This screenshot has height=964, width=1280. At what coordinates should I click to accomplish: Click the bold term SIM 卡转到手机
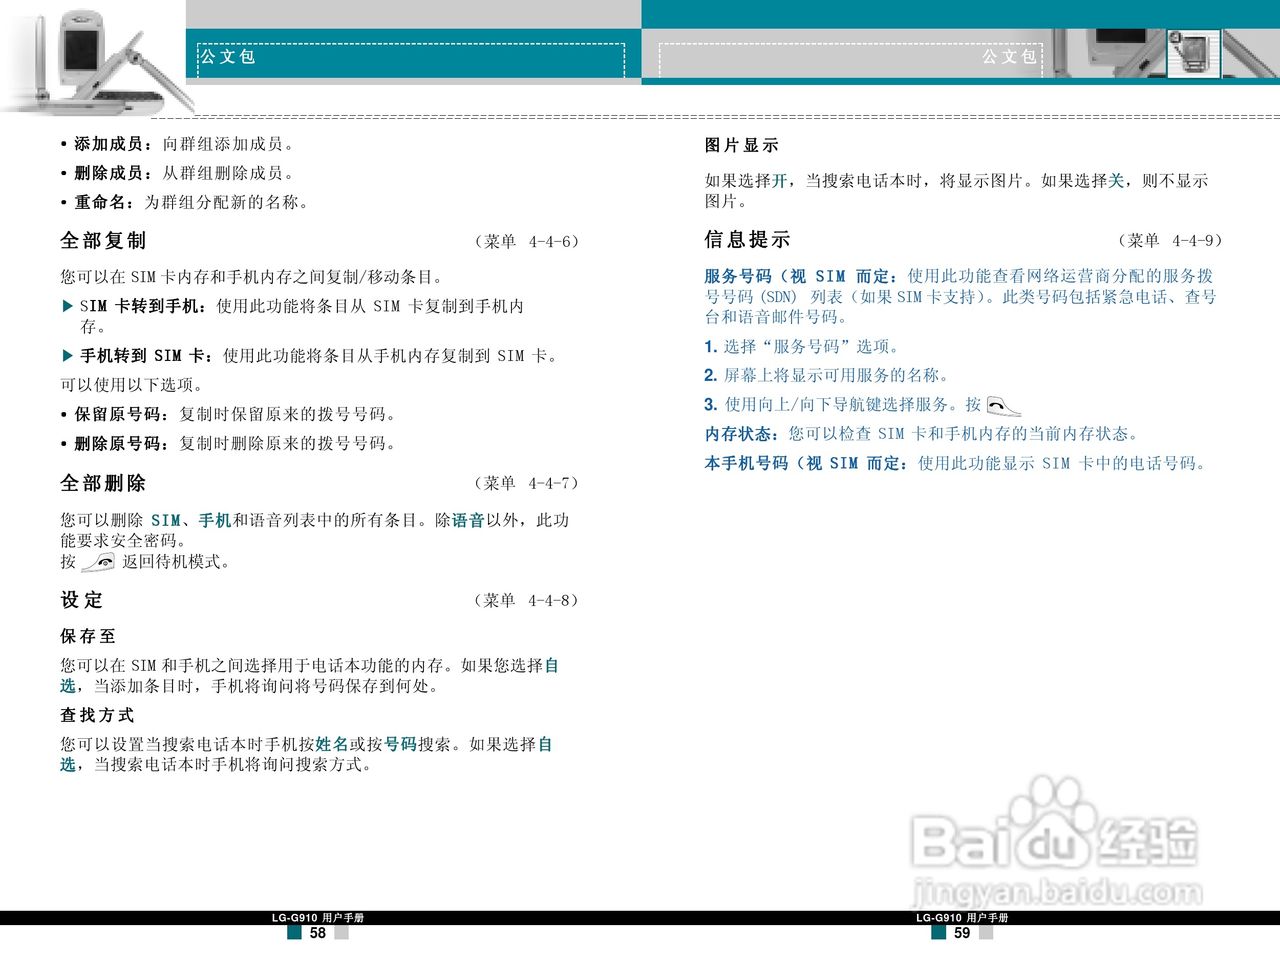pos(142,307)
